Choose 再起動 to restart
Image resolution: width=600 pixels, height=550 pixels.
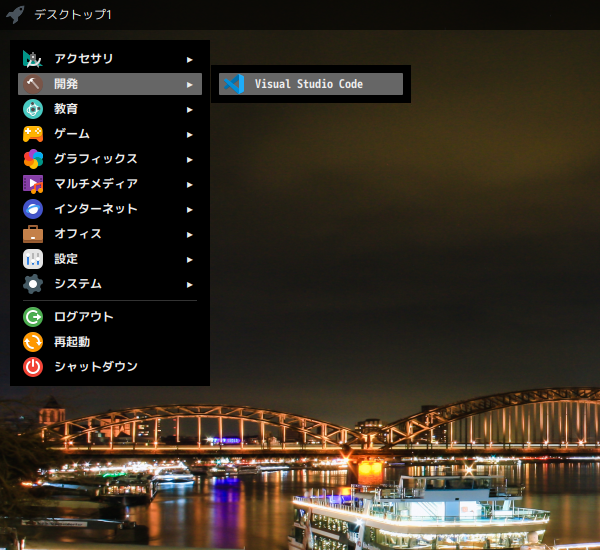110,342
